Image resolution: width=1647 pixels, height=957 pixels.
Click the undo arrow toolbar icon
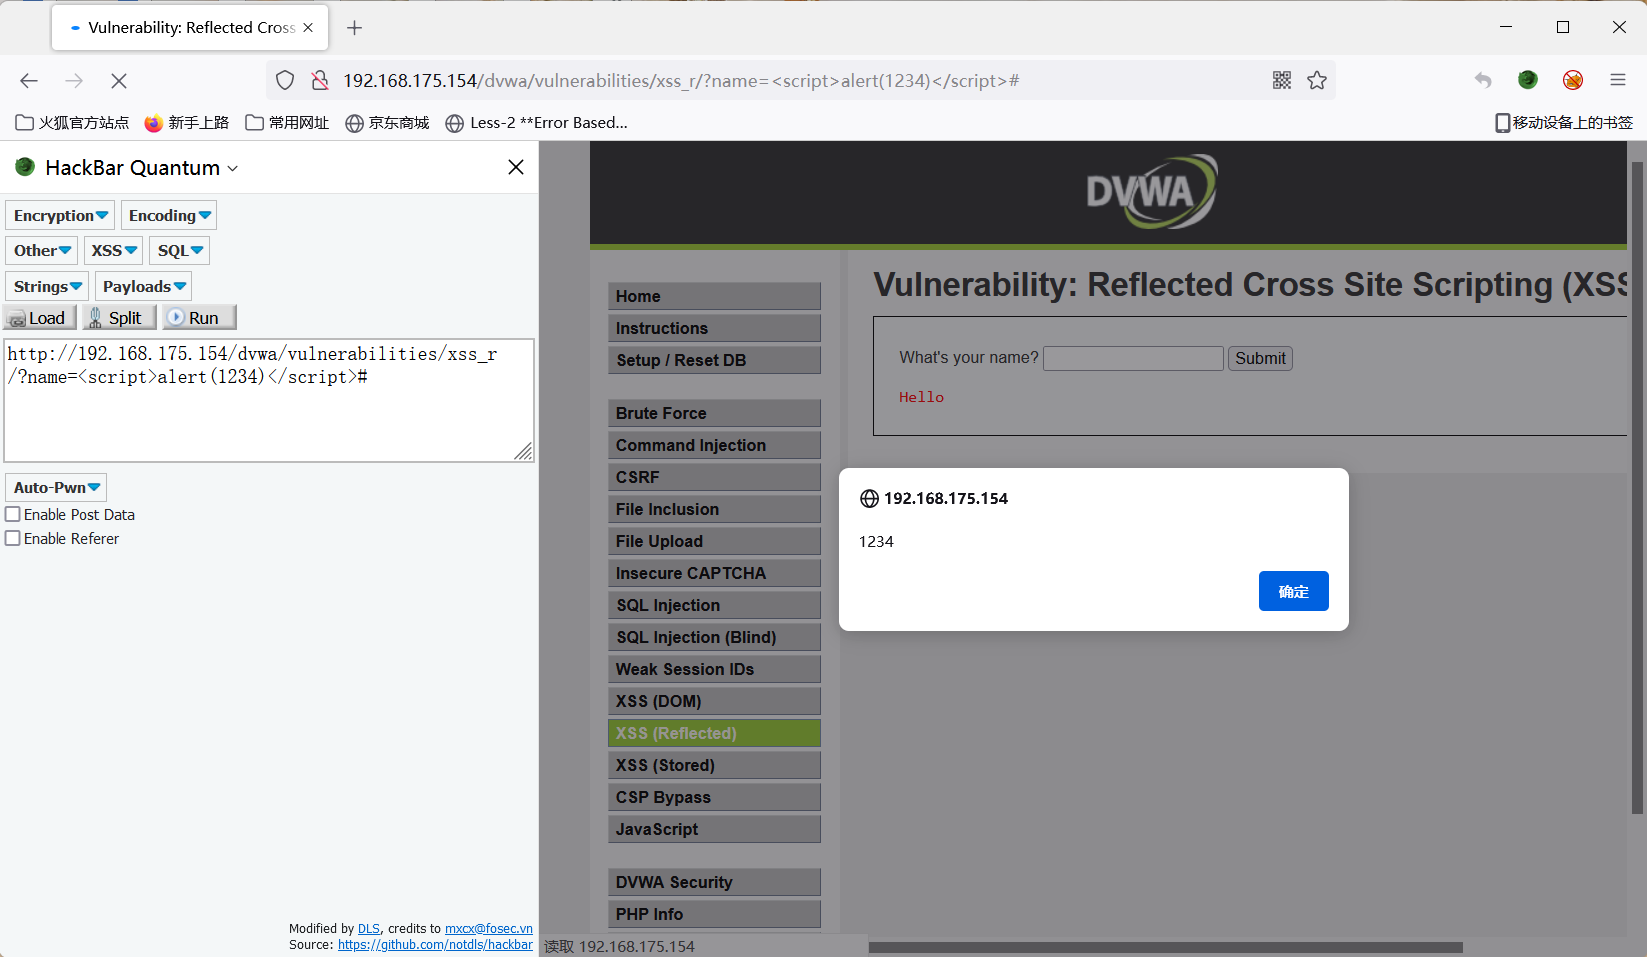tap(1483, 80)
